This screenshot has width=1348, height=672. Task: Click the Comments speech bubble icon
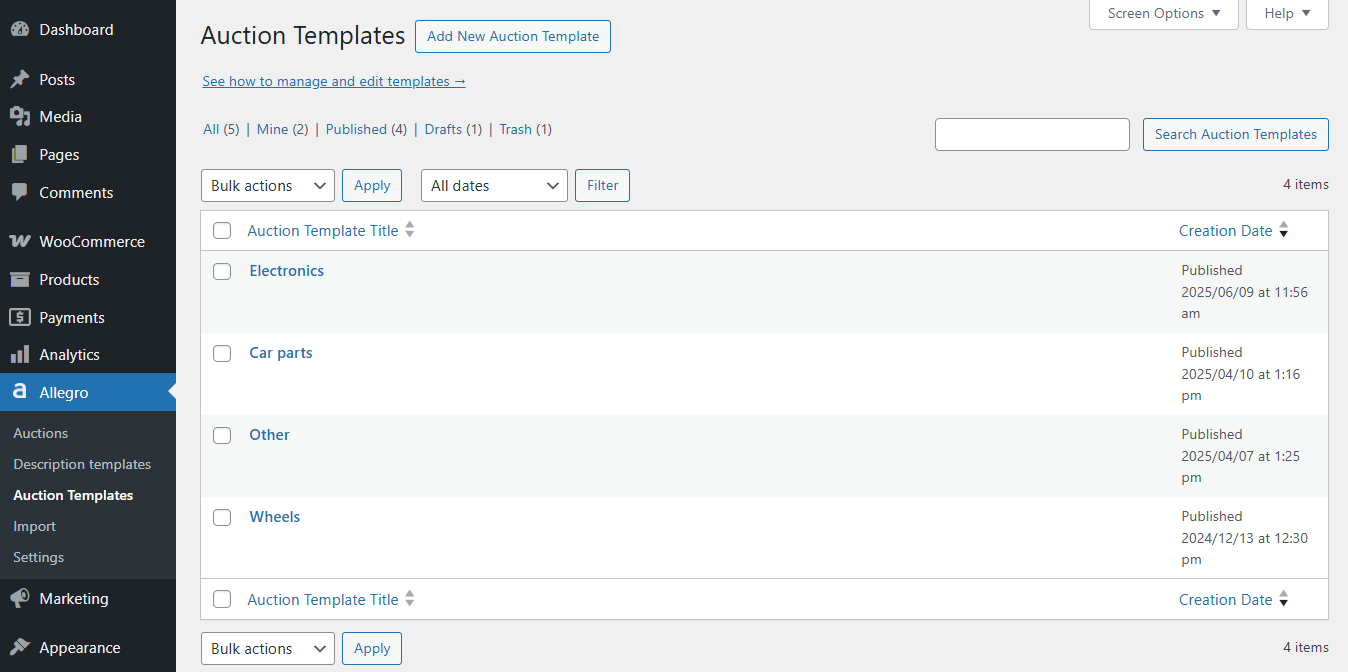point(20,192)
